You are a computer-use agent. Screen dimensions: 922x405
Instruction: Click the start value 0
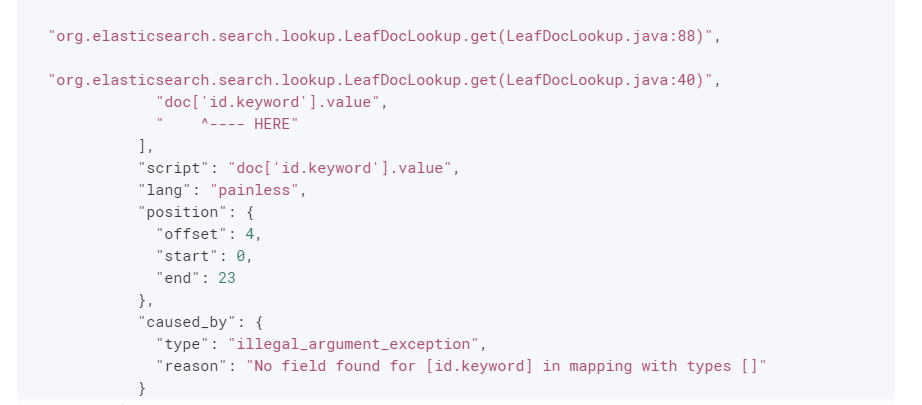[x=240, y=256]
